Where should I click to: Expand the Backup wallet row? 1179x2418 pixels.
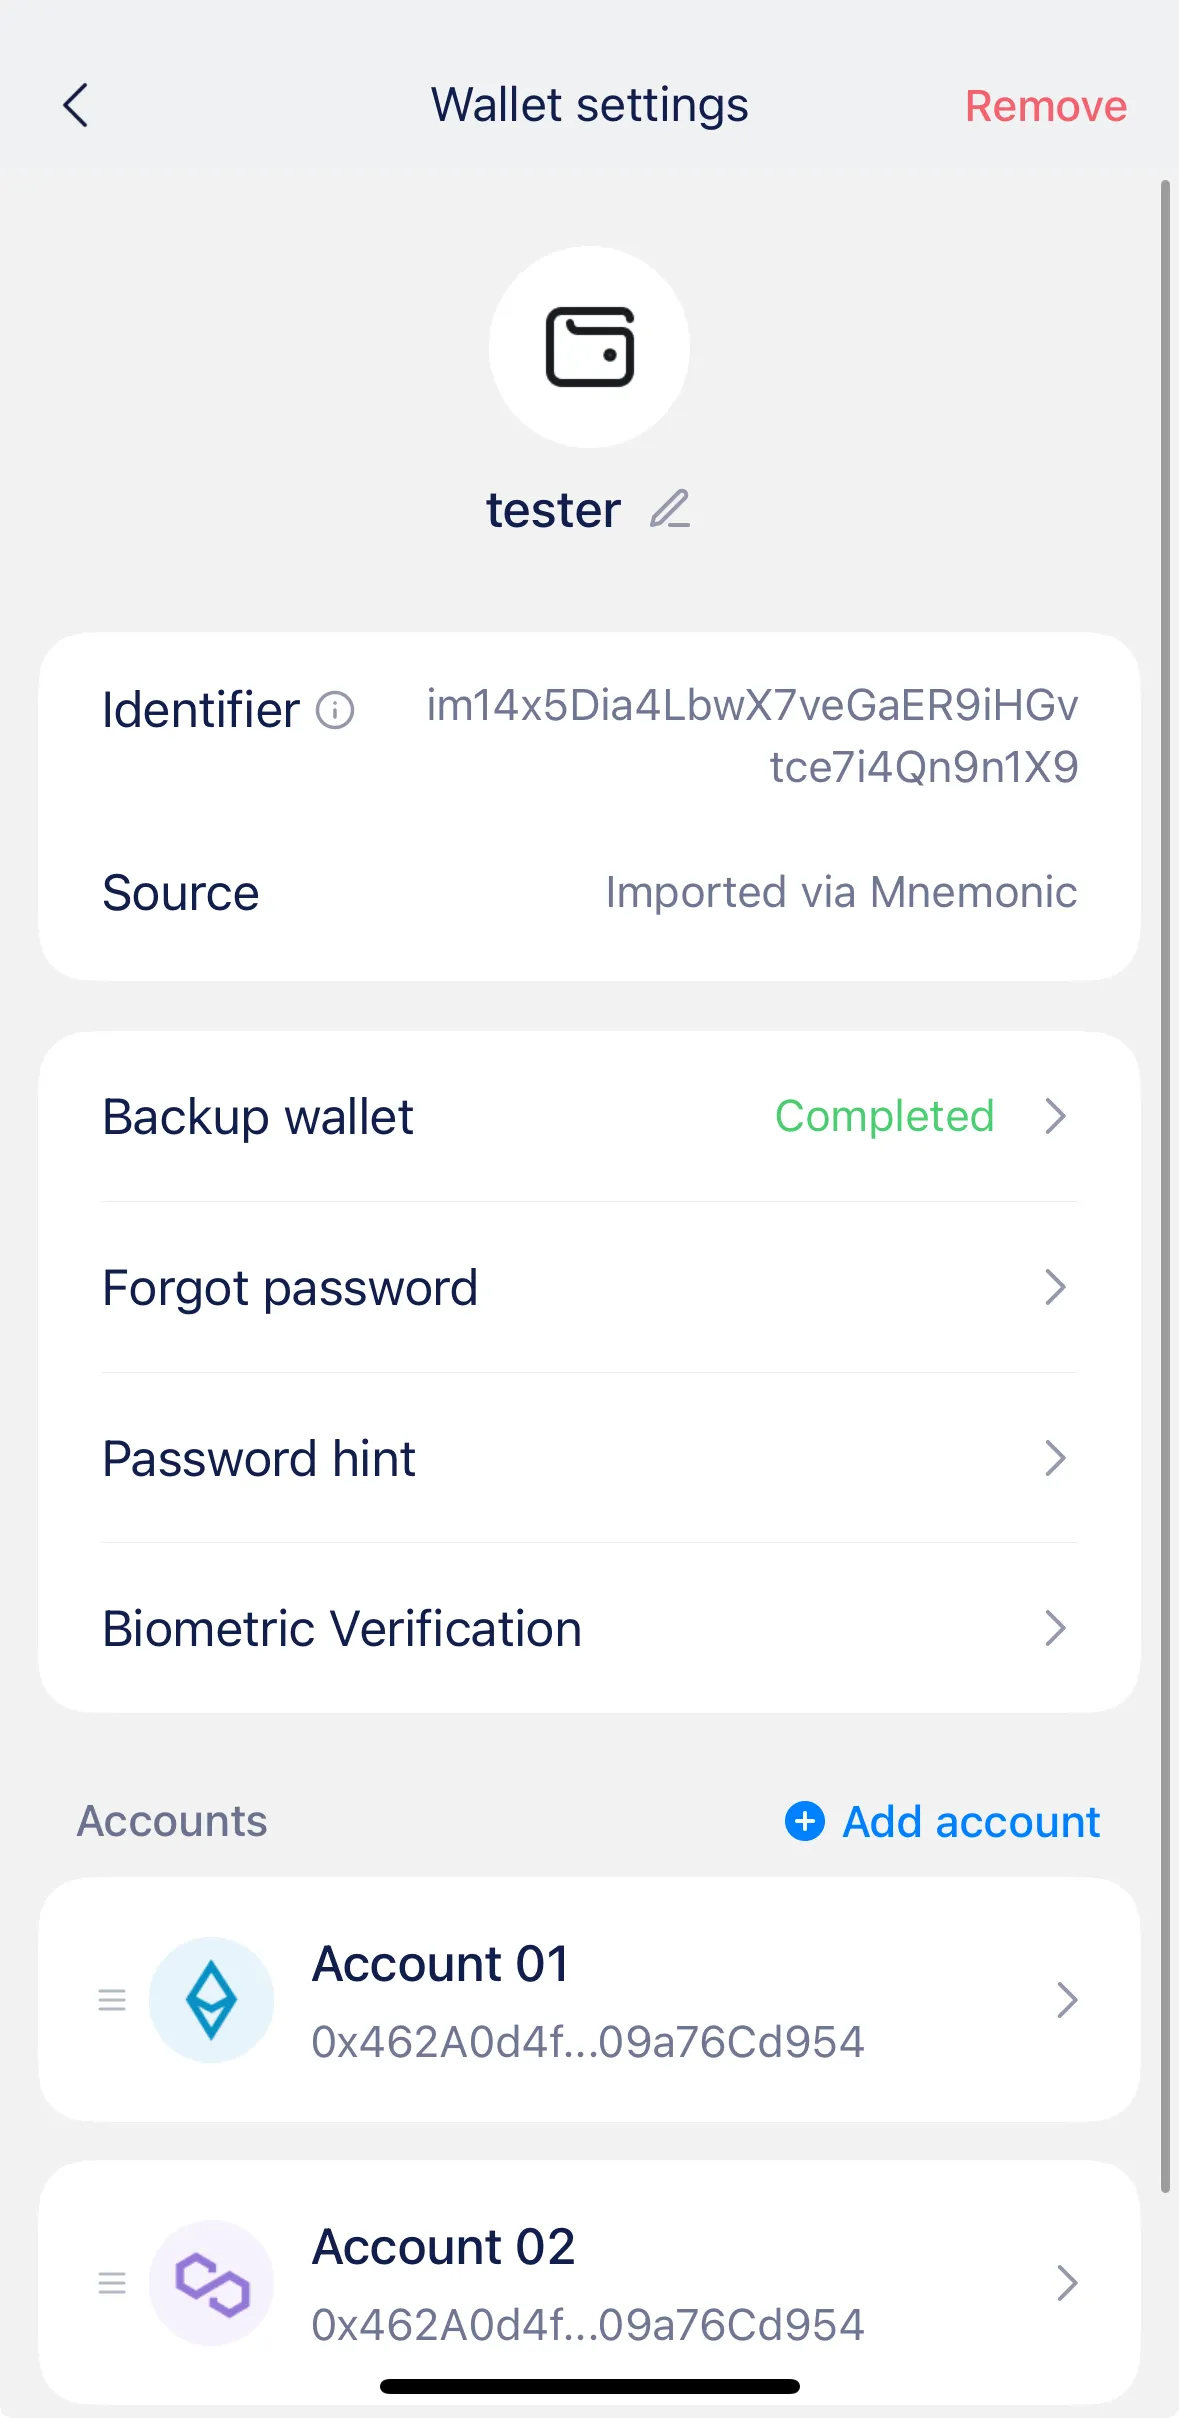pos(589,1116)
